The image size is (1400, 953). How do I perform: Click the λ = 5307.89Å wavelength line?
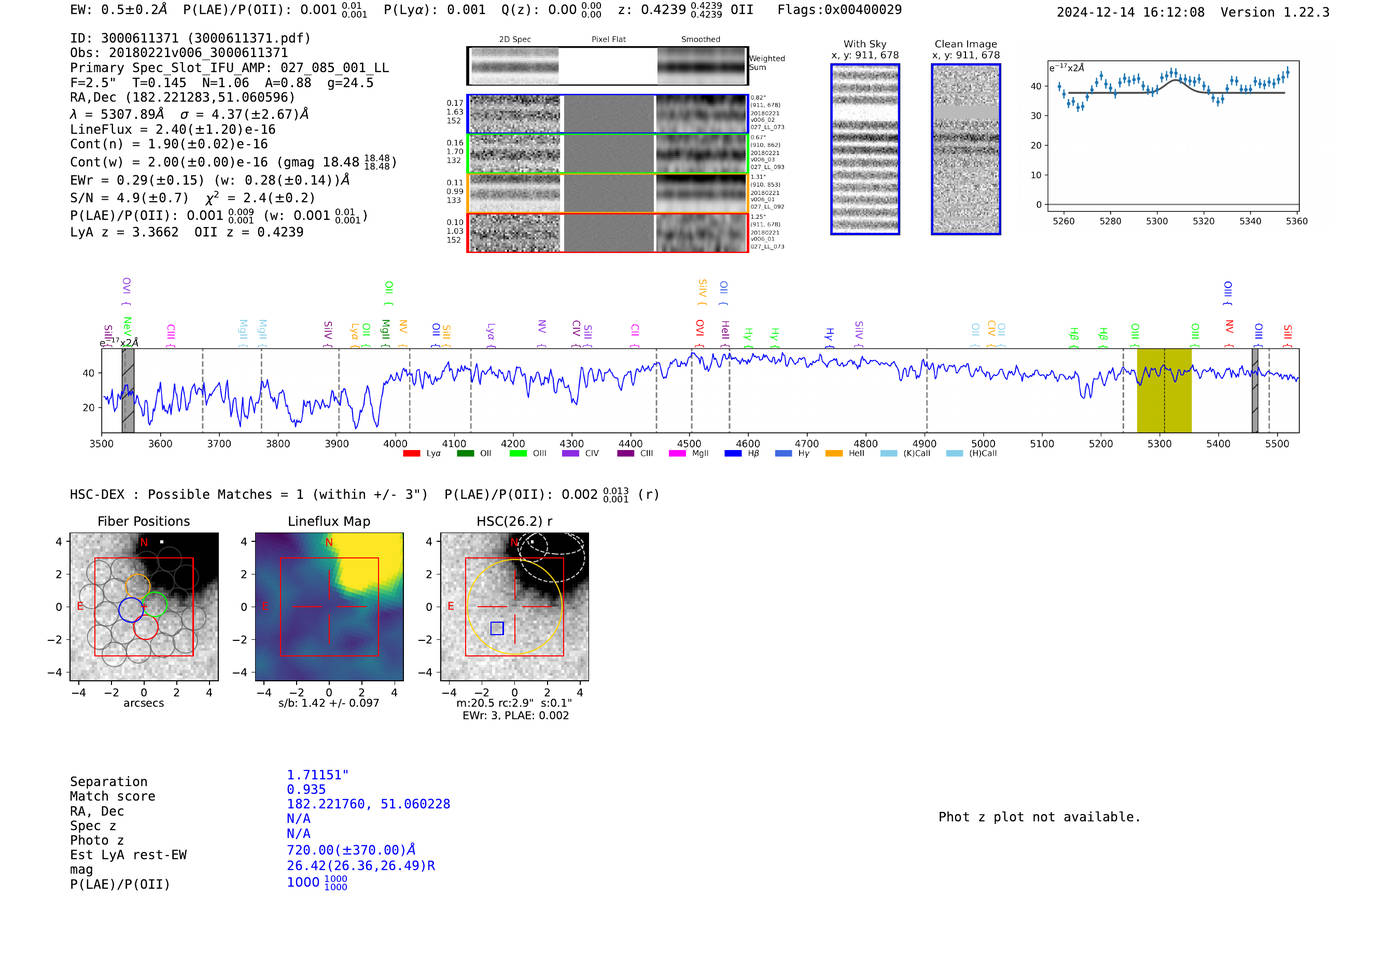[189, 114]
